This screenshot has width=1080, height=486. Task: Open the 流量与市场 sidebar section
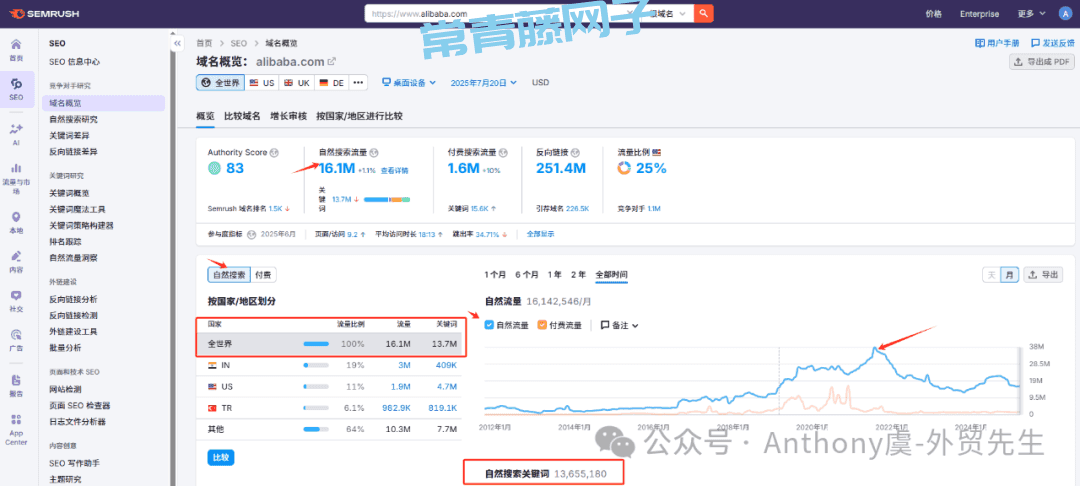(16, 178)
